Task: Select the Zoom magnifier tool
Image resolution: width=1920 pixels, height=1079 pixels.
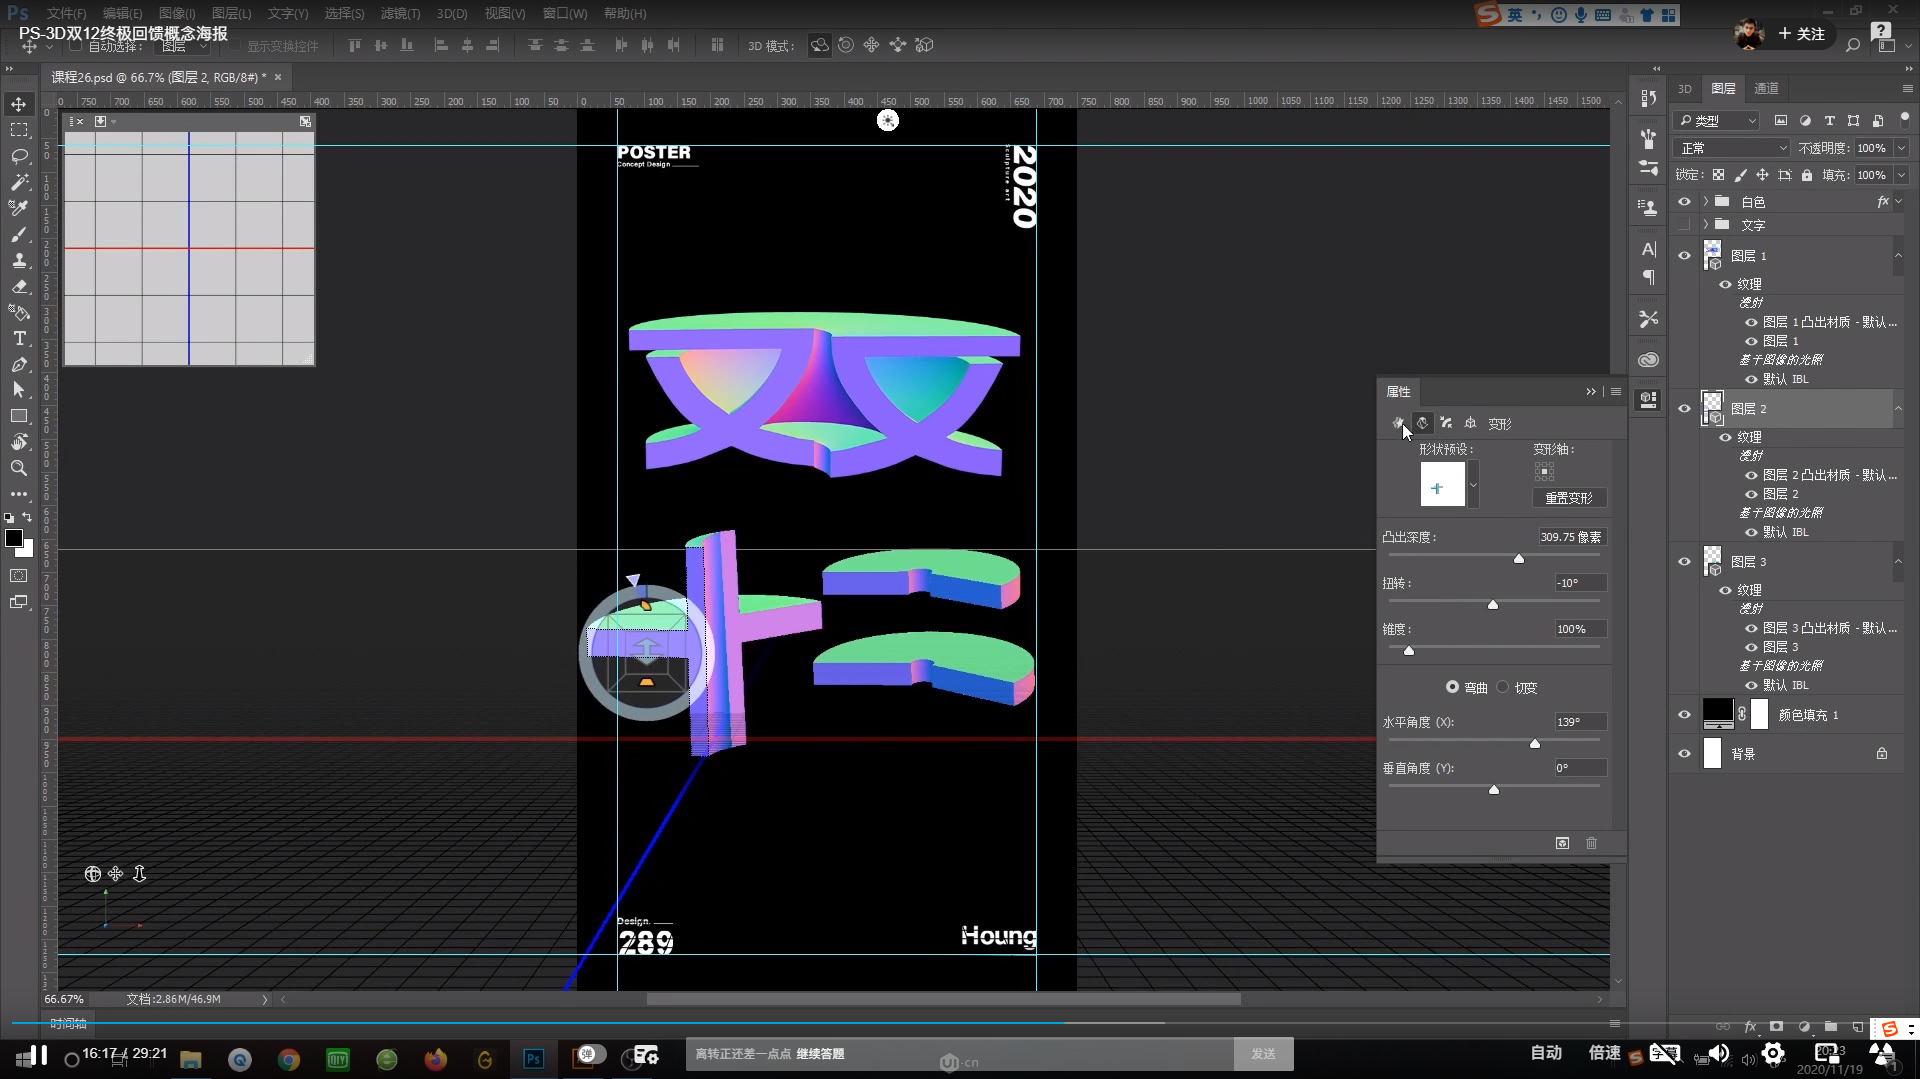Action: click(19, 468)
